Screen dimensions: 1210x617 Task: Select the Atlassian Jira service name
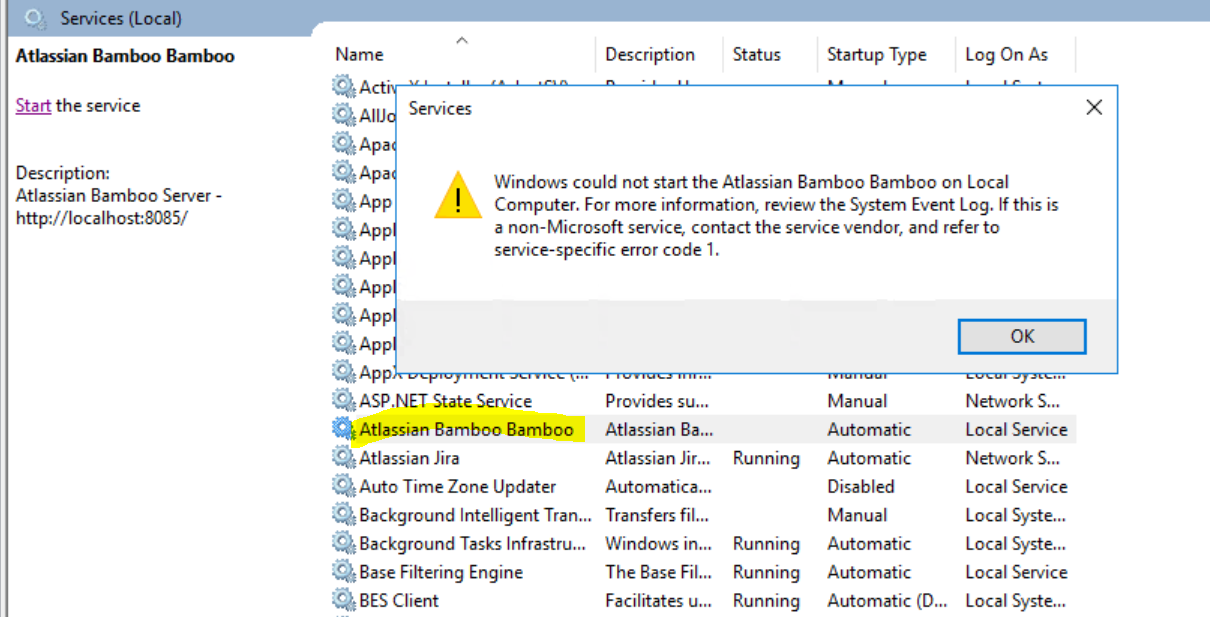(x=410, y=458)
